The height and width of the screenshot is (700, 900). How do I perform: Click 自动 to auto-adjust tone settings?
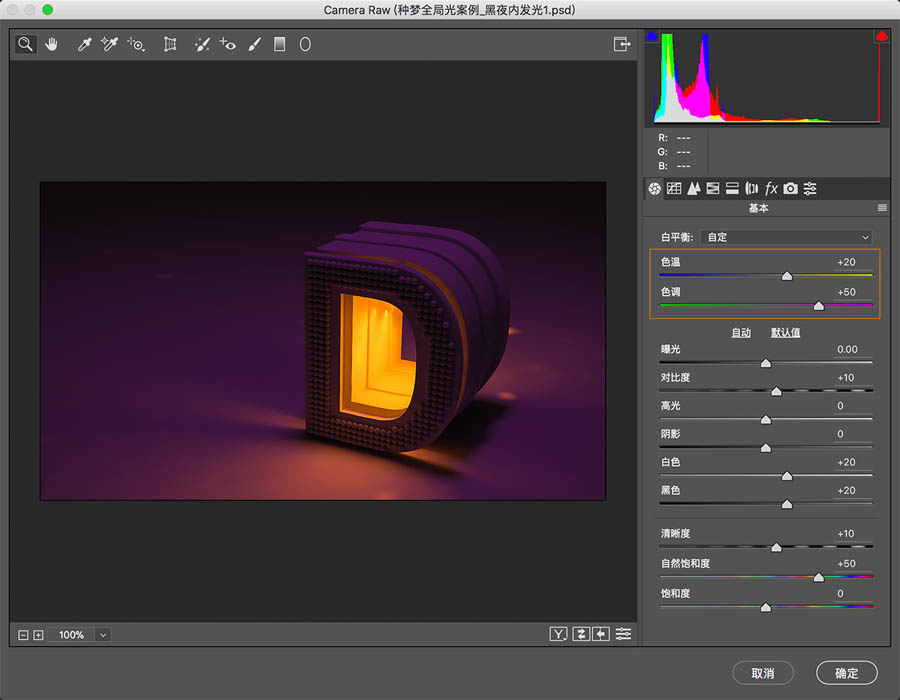tap(740, 332)
